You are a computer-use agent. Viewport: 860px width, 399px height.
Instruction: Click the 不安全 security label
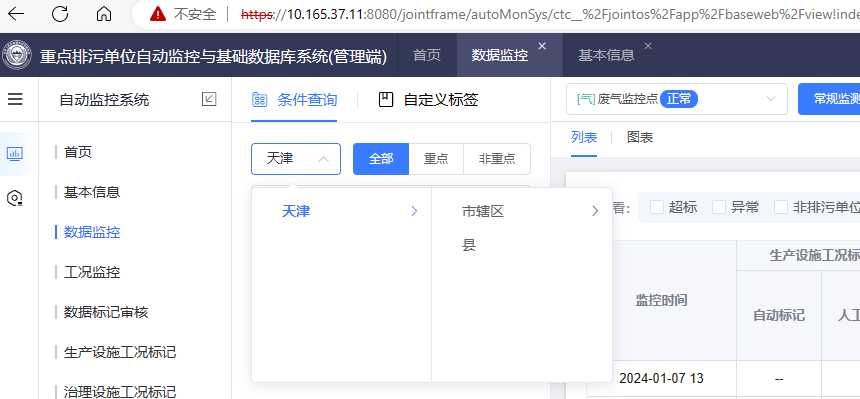click(x=195, y=14)
